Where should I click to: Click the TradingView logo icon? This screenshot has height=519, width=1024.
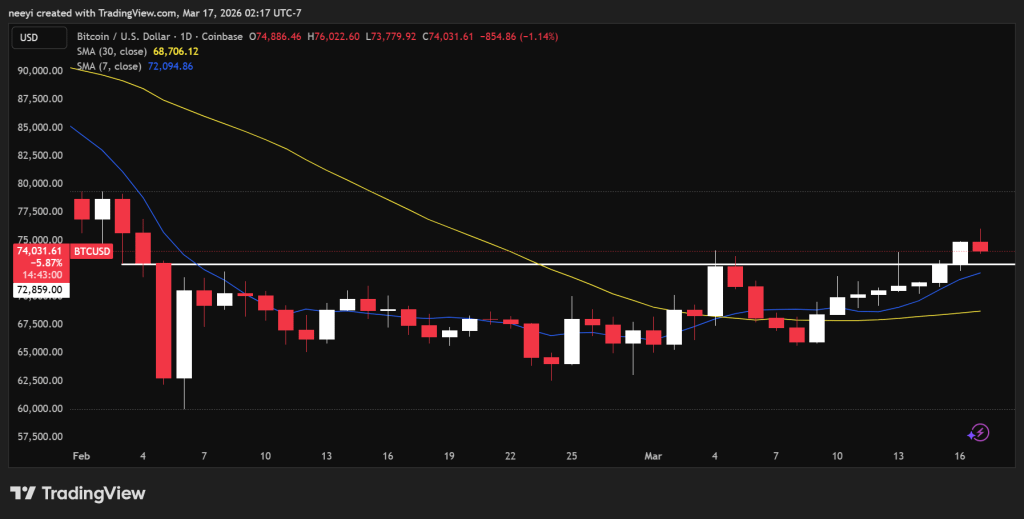(22, 493)
